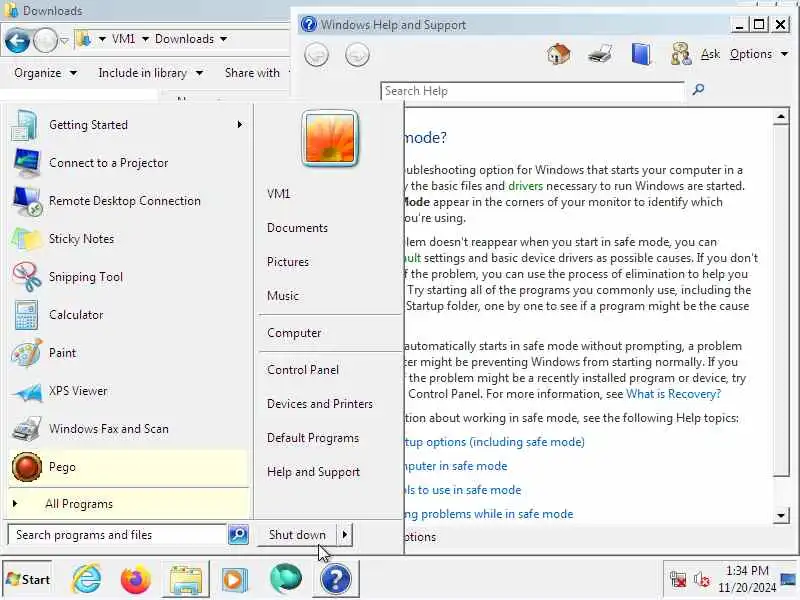The width and height of the screenshot is (800, 600).
Task: Open Organize dropdown in Downloads window
Action: coord(45,73)
